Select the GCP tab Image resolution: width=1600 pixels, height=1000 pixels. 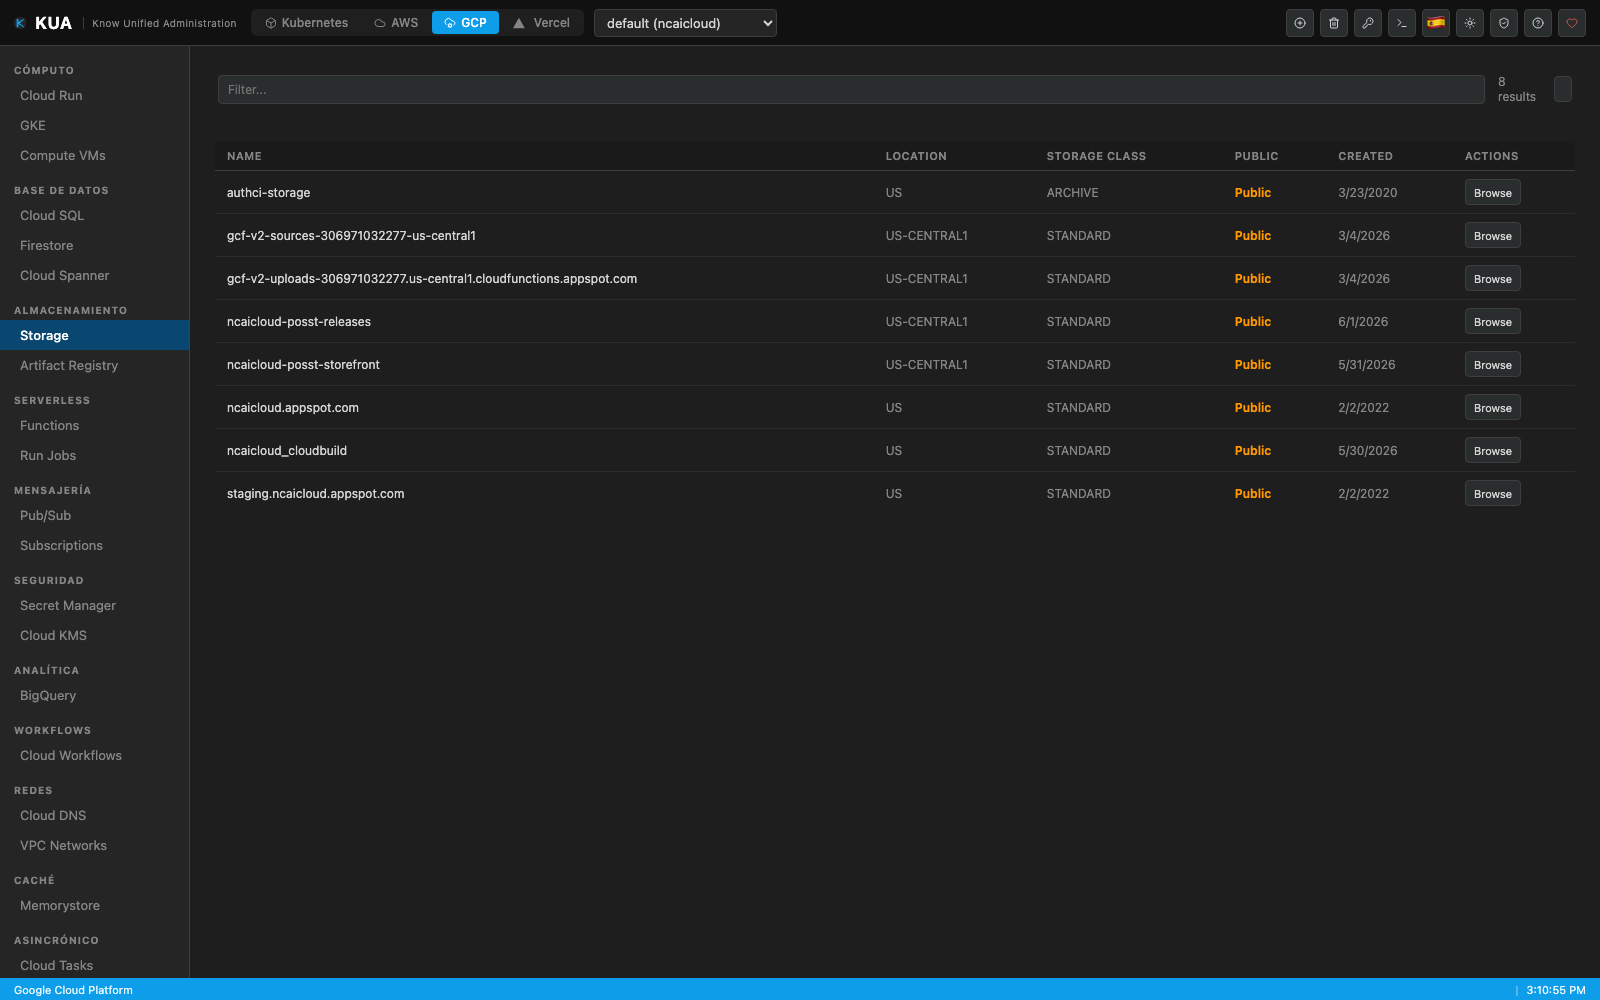465,23
